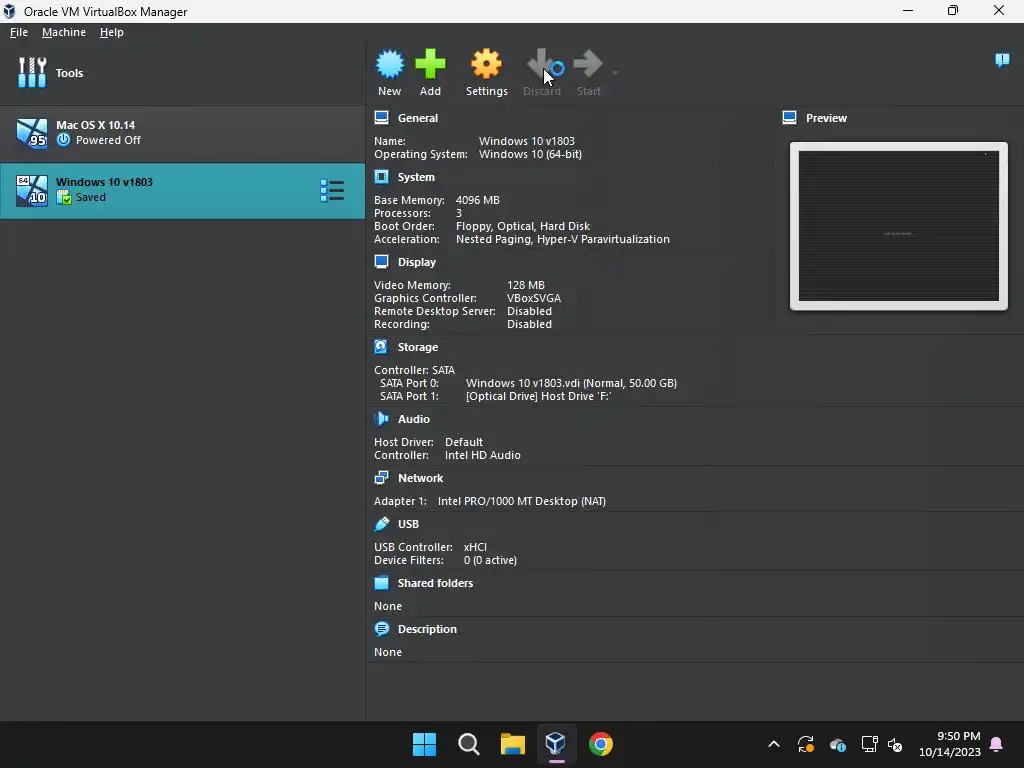Click the VM preview thumbnail
This screenshot has width=1024, height=768.
[x=899, y=226]
